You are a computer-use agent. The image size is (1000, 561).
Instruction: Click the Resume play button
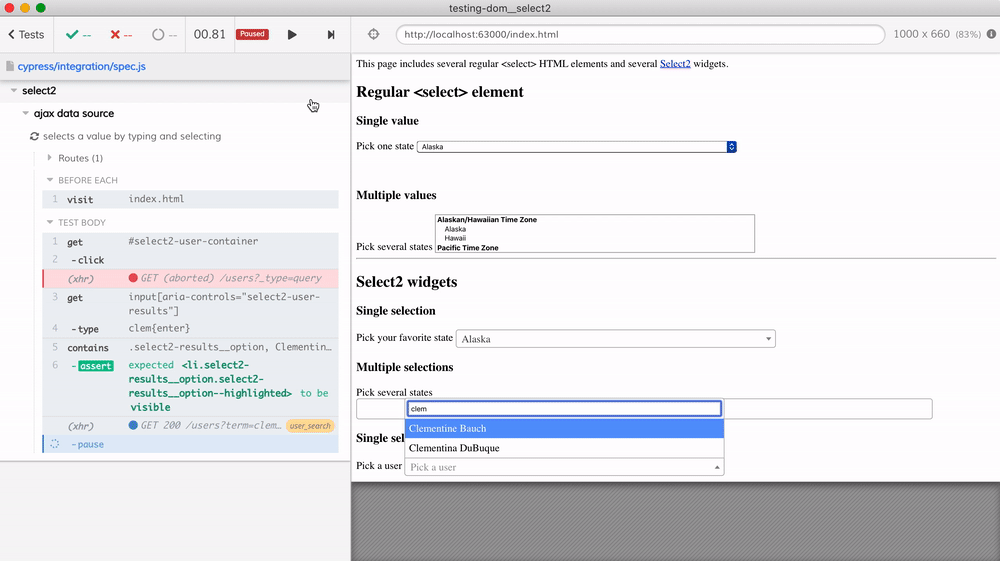point(292,34)
